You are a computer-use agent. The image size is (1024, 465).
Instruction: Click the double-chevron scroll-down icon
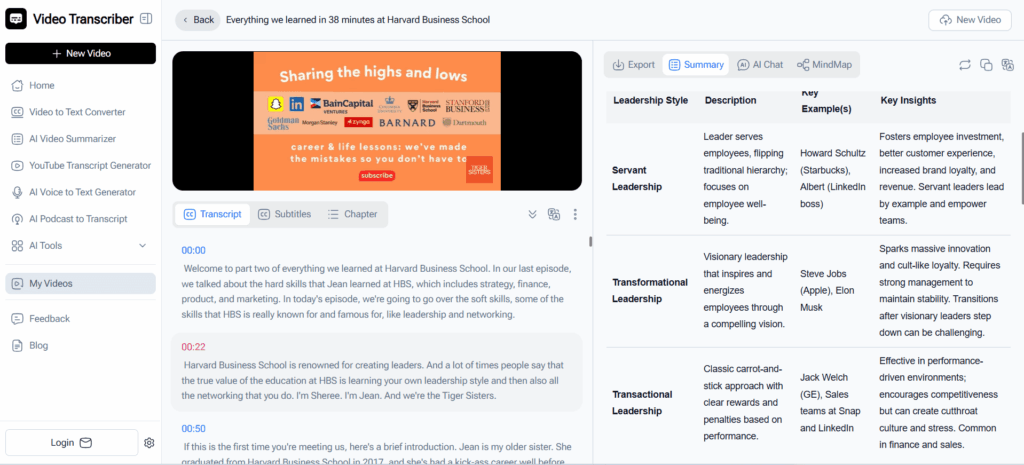tap(532, 214)
